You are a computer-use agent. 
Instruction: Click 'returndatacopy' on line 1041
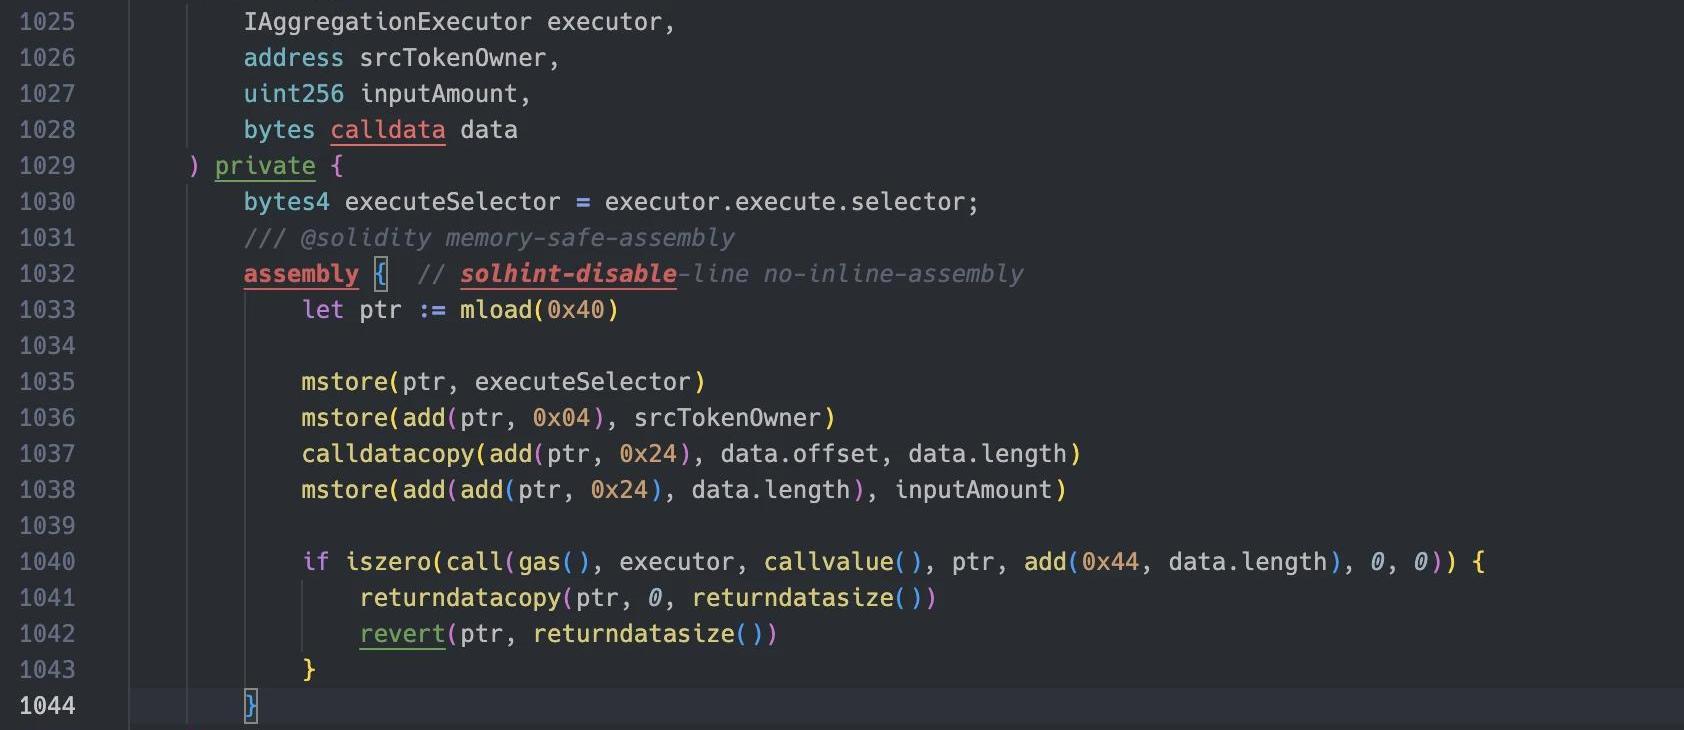[x=460, y=598]
